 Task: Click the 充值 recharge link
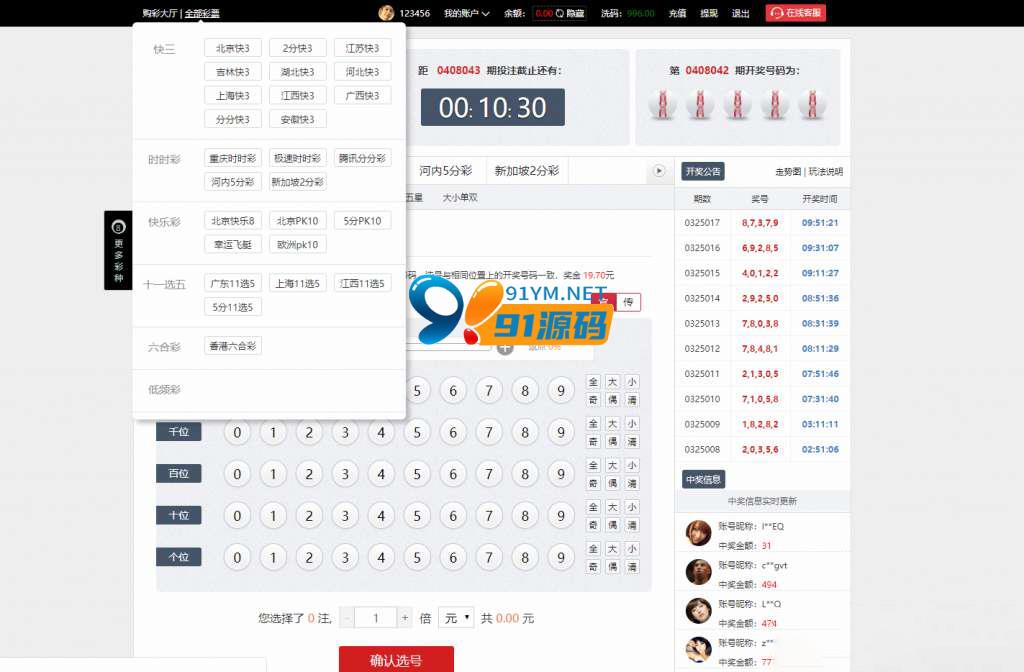pos(677,13)
